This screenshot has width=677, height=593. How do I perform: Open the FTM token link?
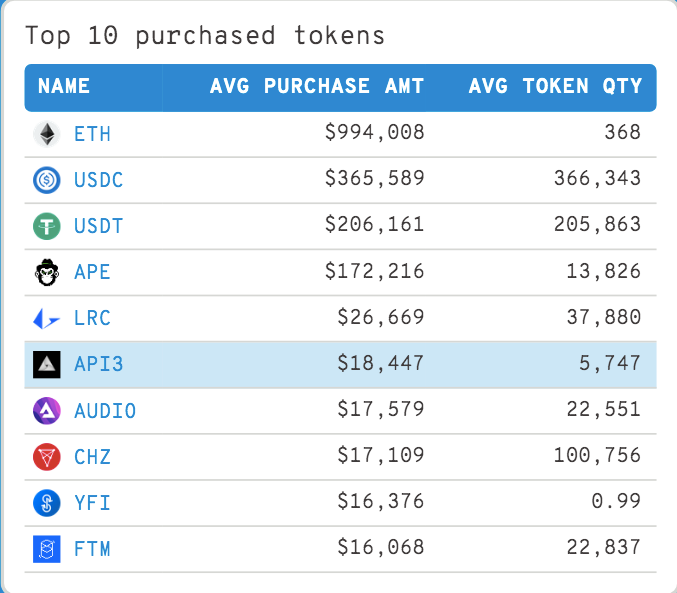[x=92, y=548]
